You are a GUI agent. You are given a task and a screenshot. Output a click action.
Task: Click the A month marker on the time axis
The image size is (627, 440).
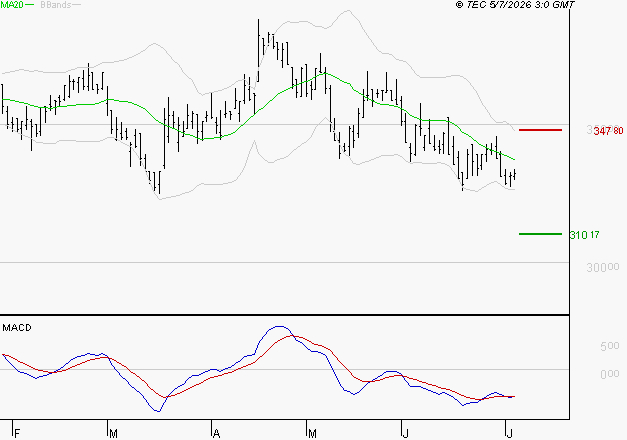216,434
